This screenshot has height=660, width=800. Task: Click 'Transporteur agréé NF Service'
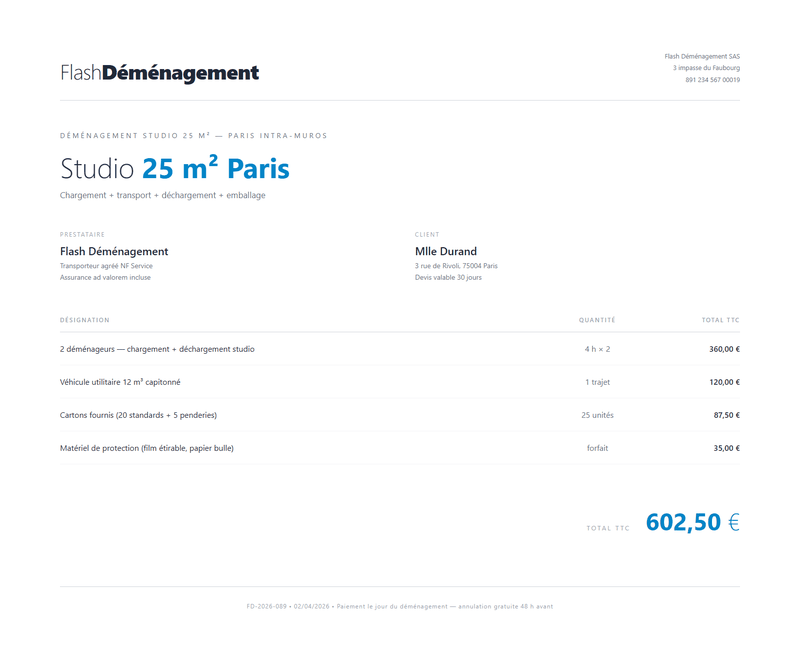tap(106, 266)
